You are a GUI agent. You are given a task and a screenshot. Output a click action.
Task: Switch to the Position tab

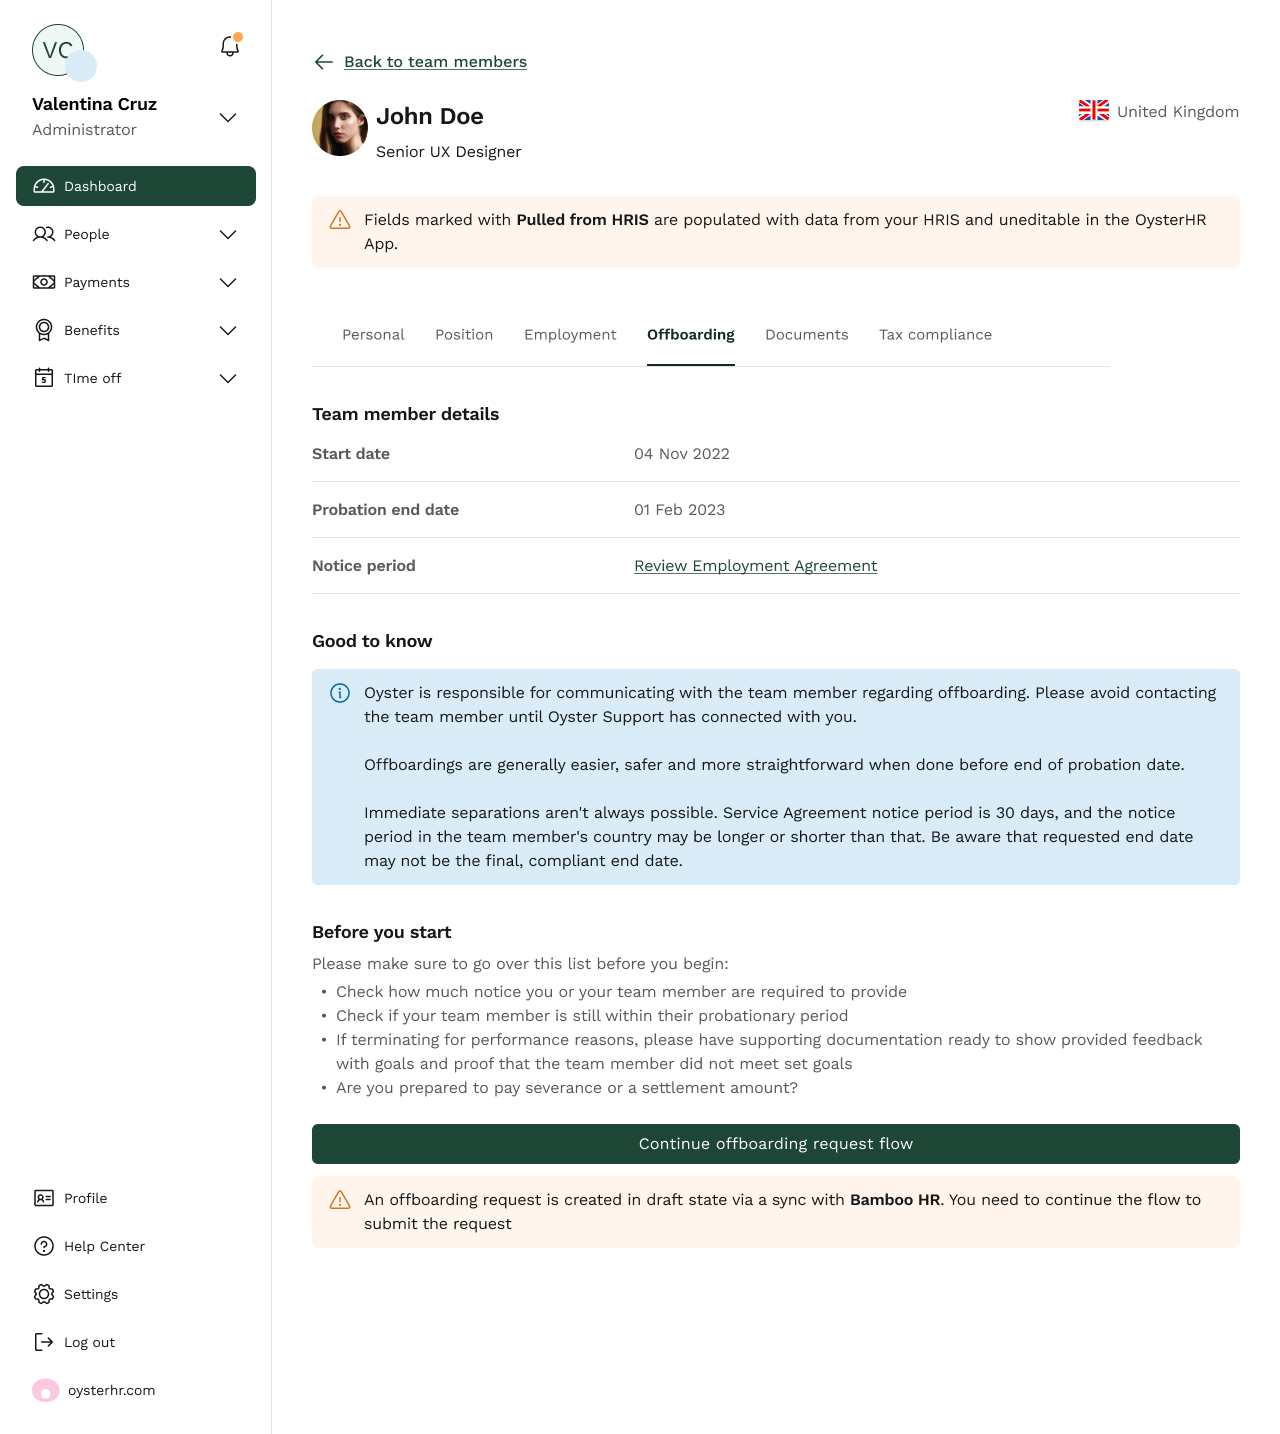click(464, 335)
